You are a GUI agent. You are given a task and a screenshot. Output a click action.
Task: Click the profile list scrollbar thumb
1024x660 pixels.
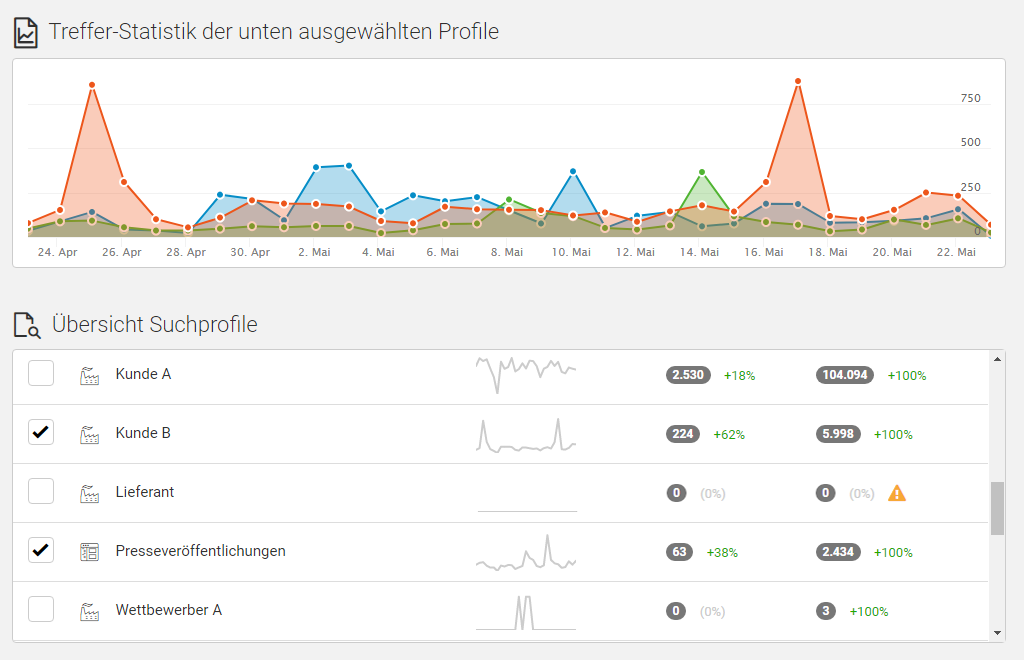tap(996, 508)
